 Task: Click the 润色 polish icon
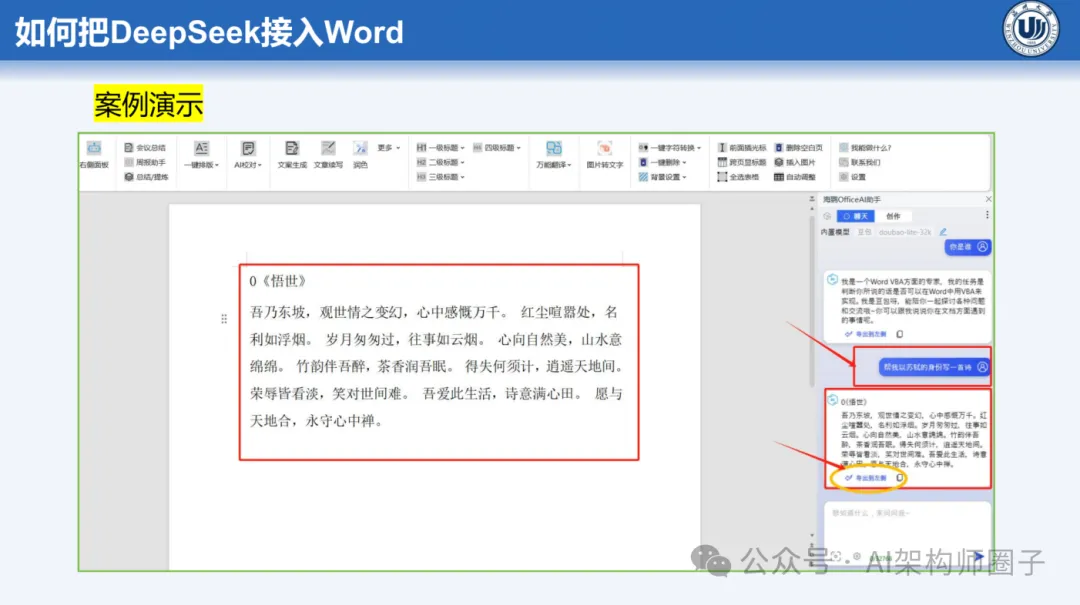point(360,148)
